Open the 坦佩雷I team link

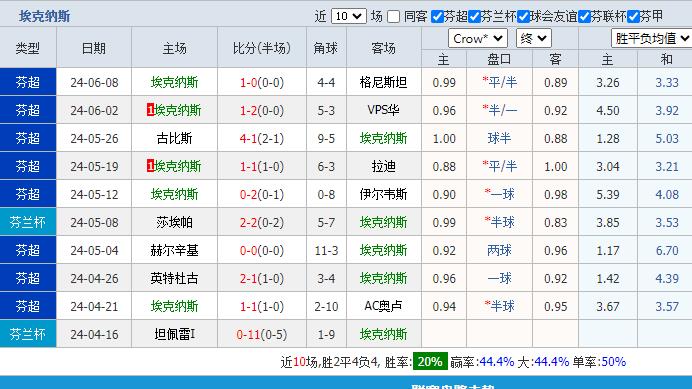point(174,334)
